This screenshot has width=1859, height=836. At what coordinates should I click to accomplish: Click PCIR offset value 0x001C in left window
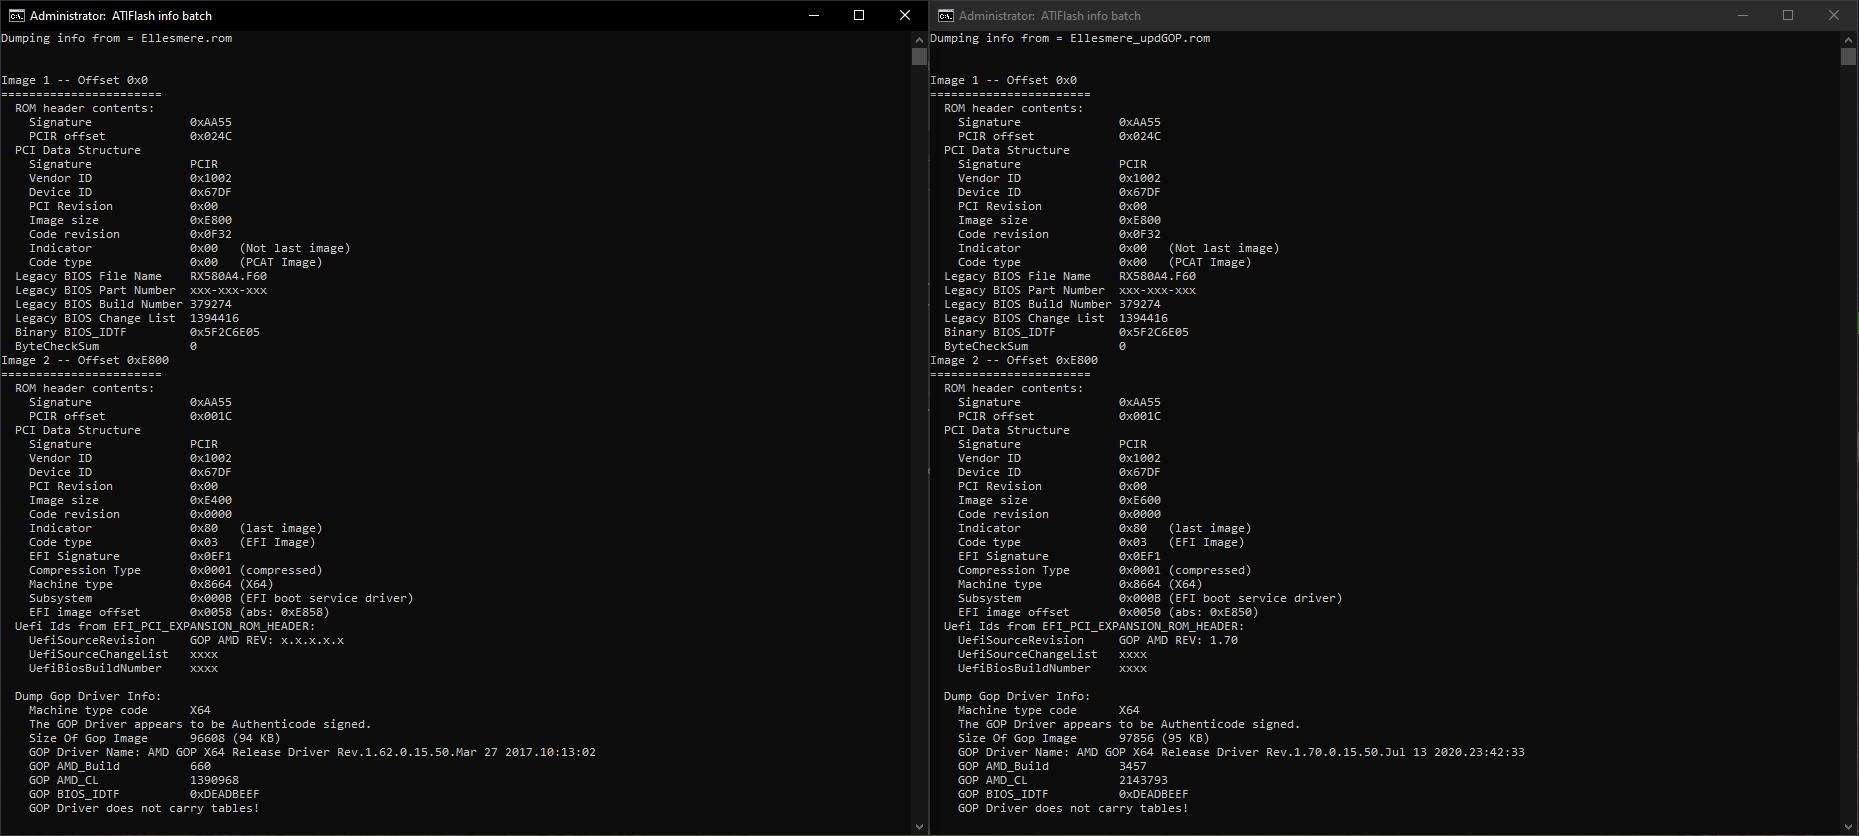click(x=211, y=416)
